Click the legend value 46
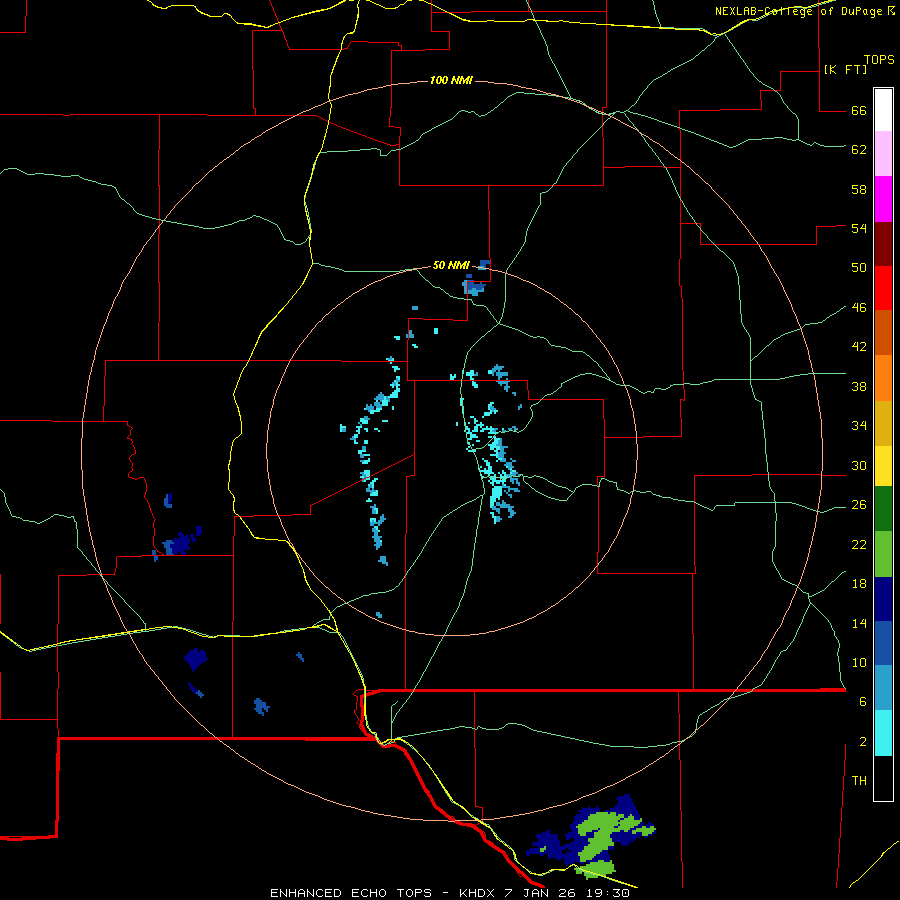 (859, 308)
